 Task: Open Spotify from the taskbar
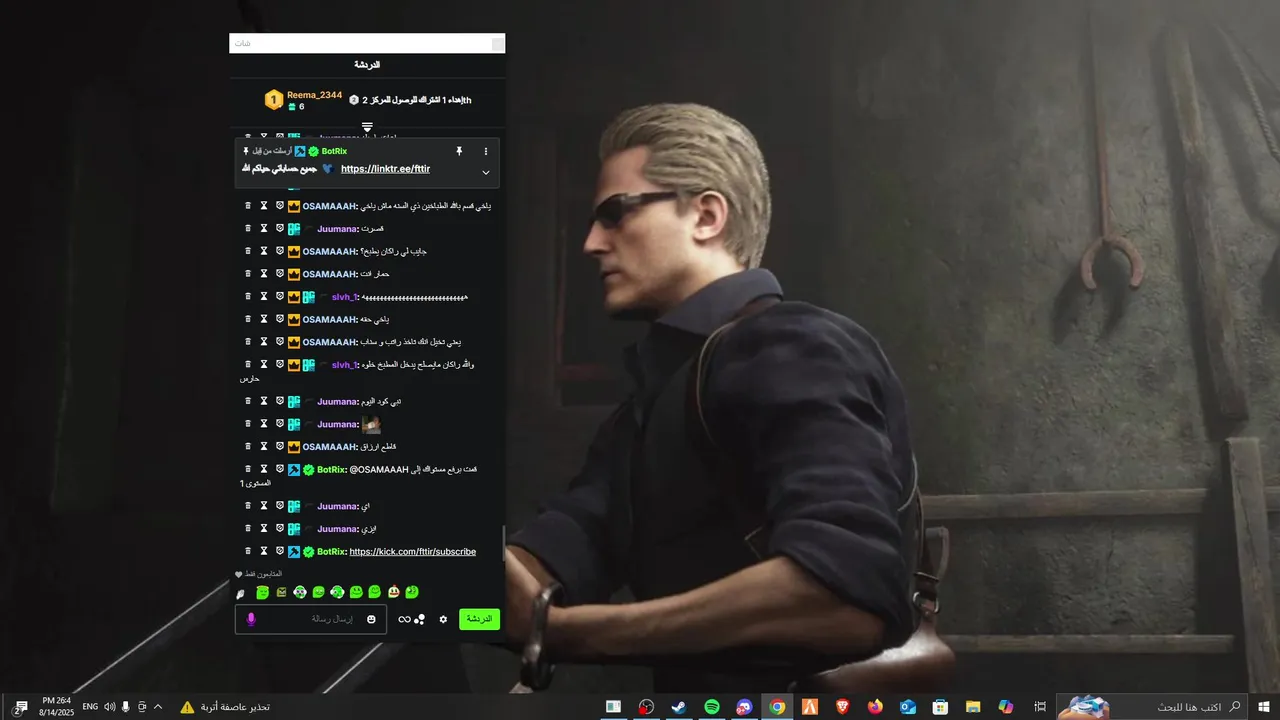point(712,707)
